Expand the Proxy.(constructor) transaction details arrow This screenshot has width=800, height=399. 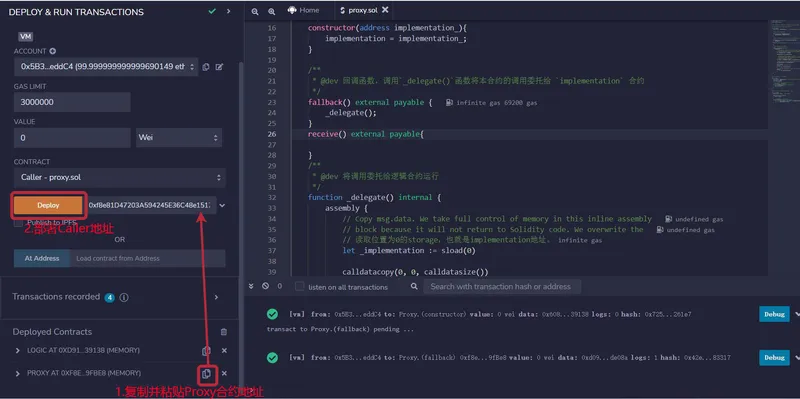796,314
